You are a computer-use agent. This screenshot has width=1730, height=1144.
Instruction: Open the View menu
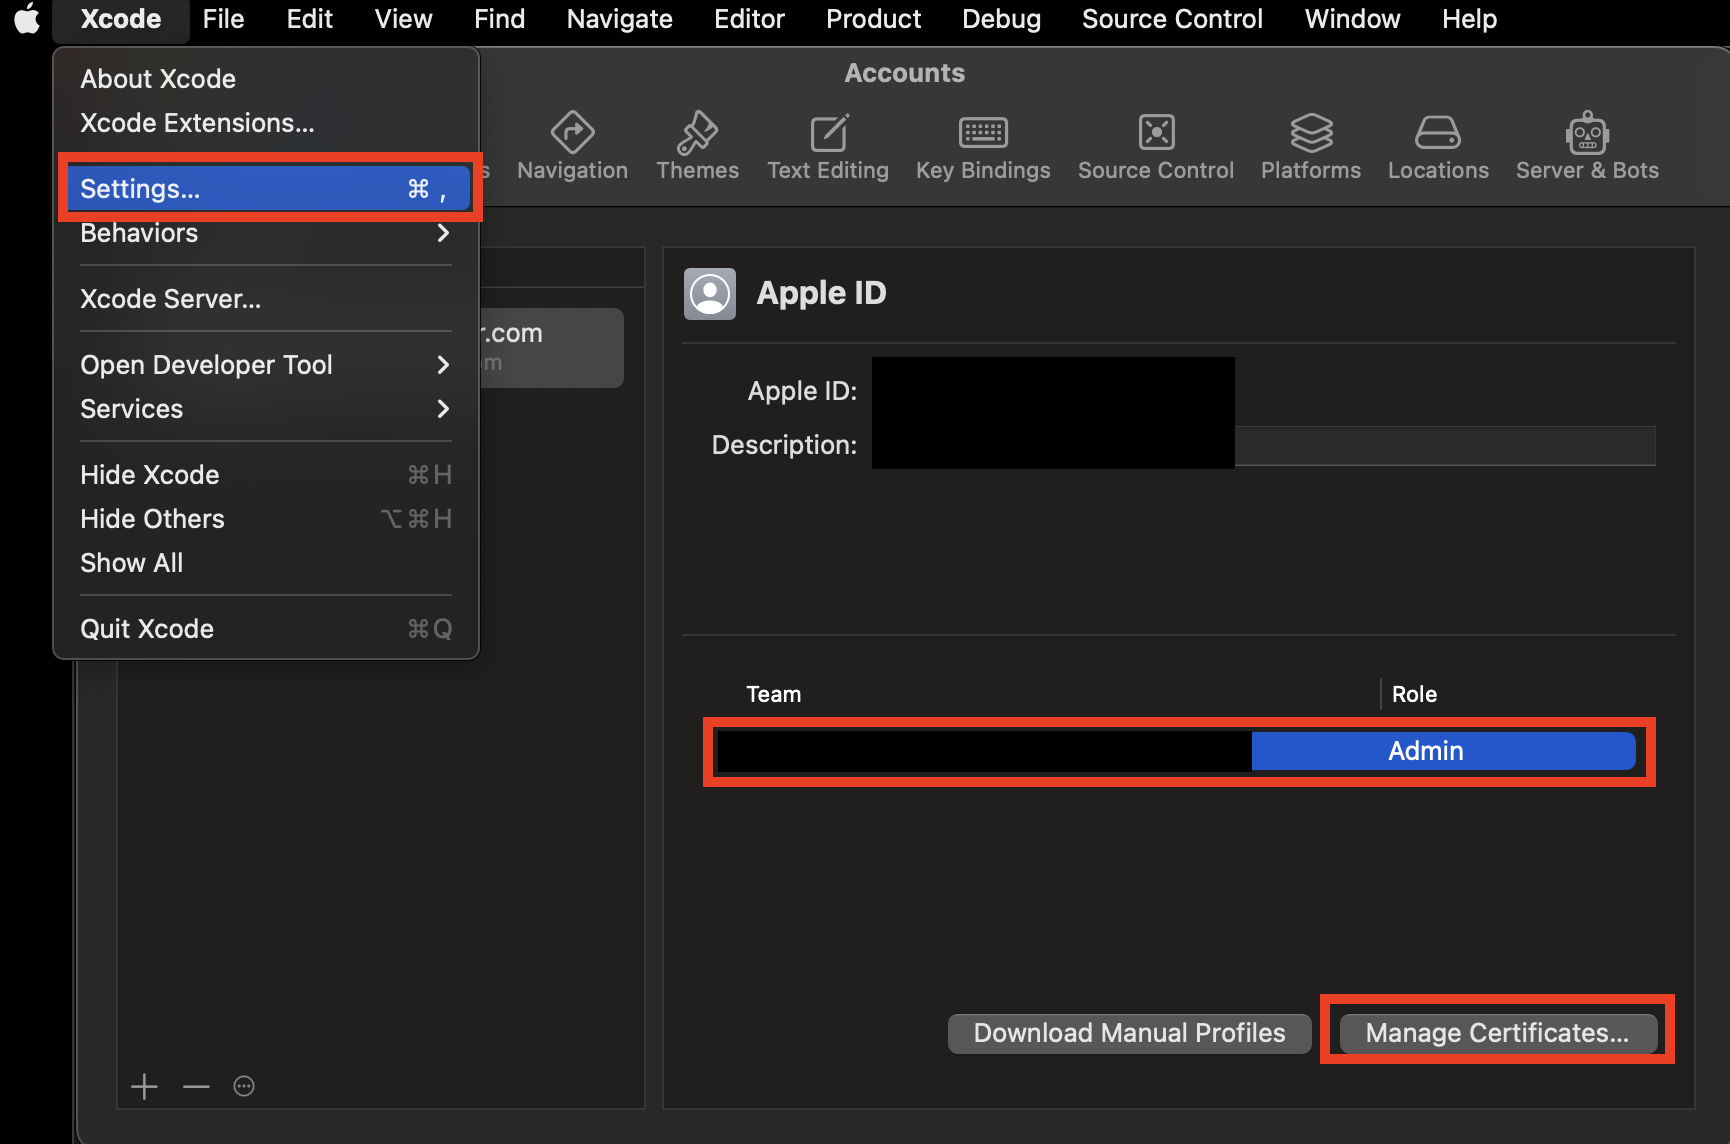click(403, 19)
